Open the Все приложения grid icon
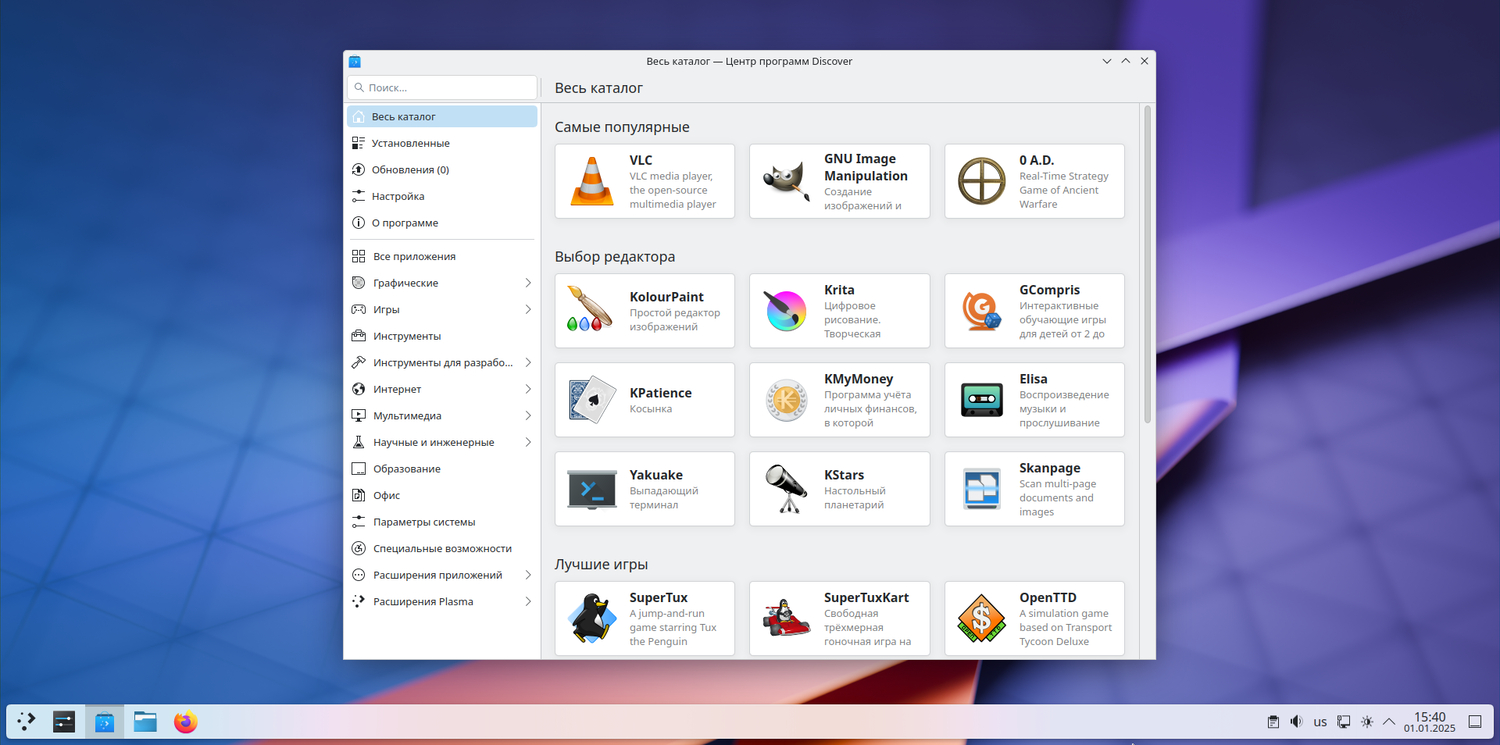This screenshot has height=745, width=1500. tap(359, 256)
